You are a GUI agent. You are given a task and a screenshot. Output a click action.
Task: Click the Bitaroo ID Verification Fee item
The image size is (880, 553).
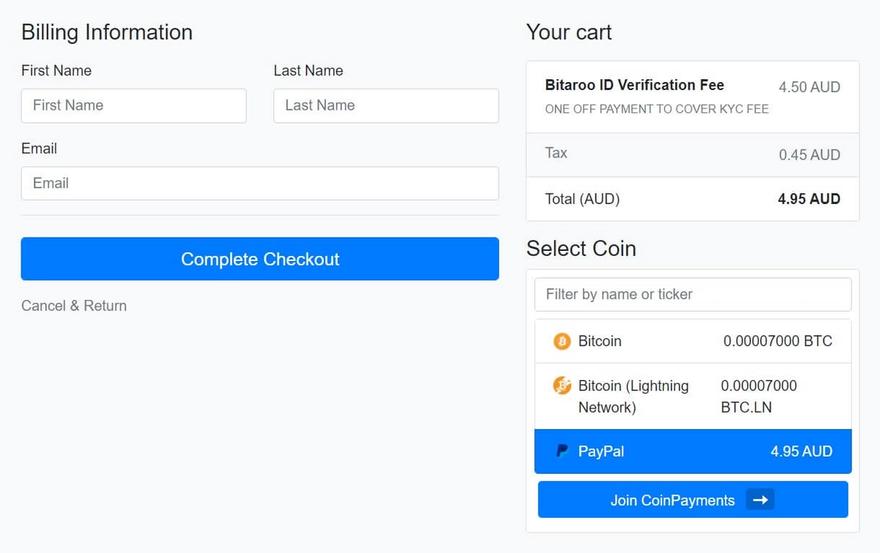(x=634, y=85)
